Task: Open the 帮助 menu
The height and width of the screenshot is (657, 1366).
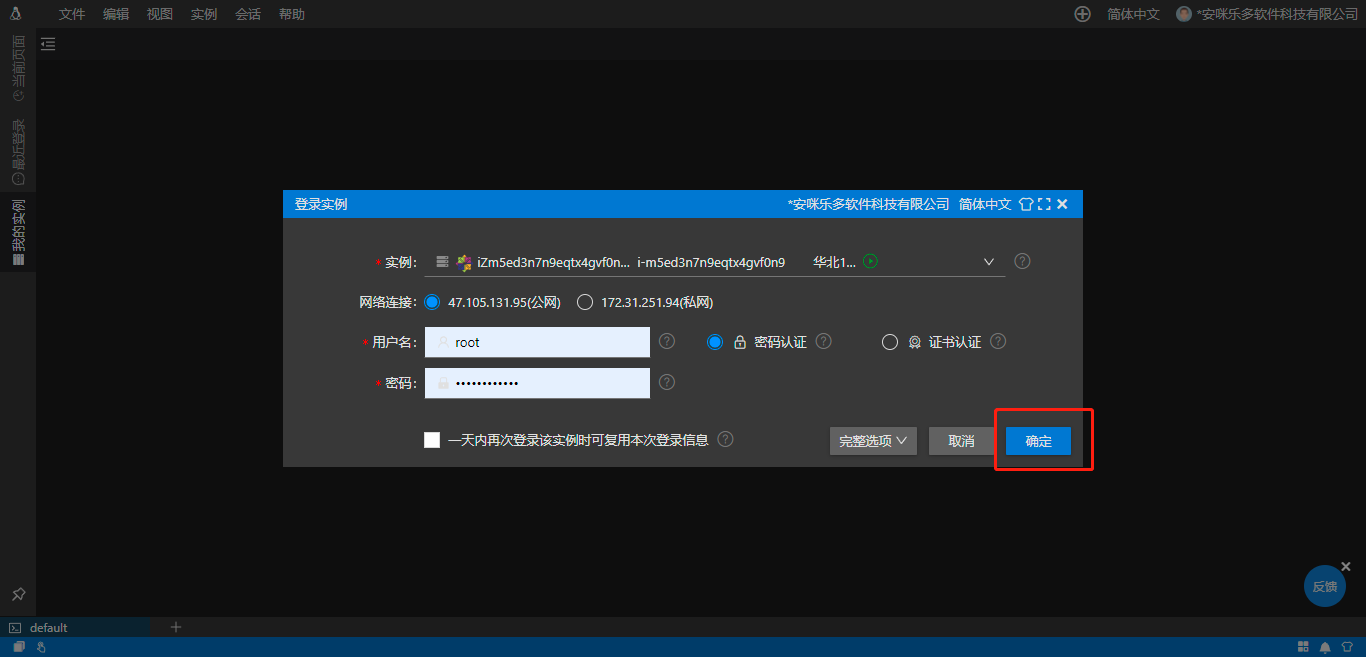Action: (292, 14)
